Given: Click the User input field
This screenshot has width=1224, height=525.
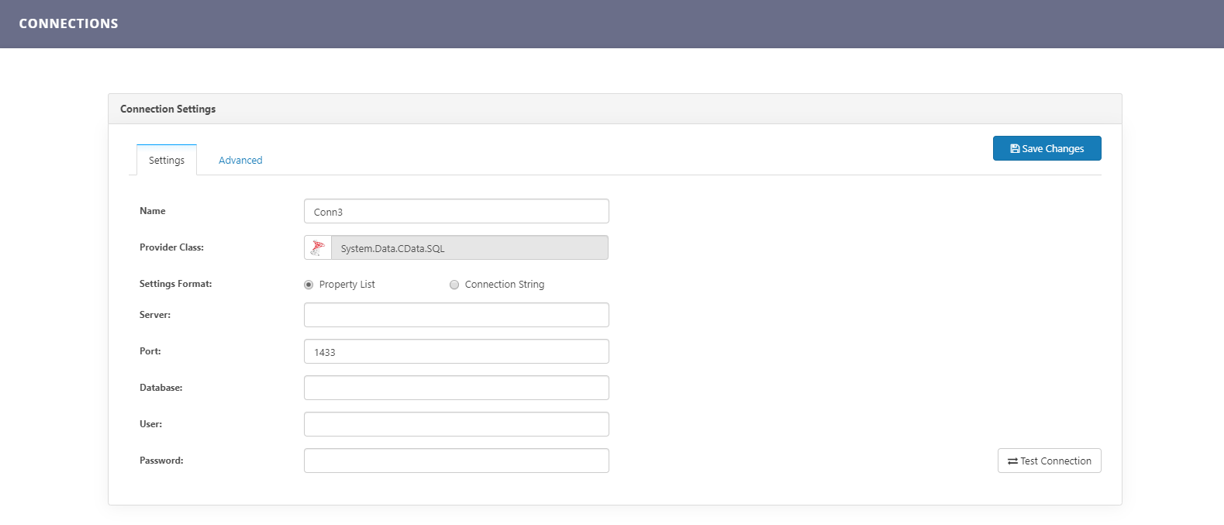Looking at the screenshot, I should (x=456, y=425).
